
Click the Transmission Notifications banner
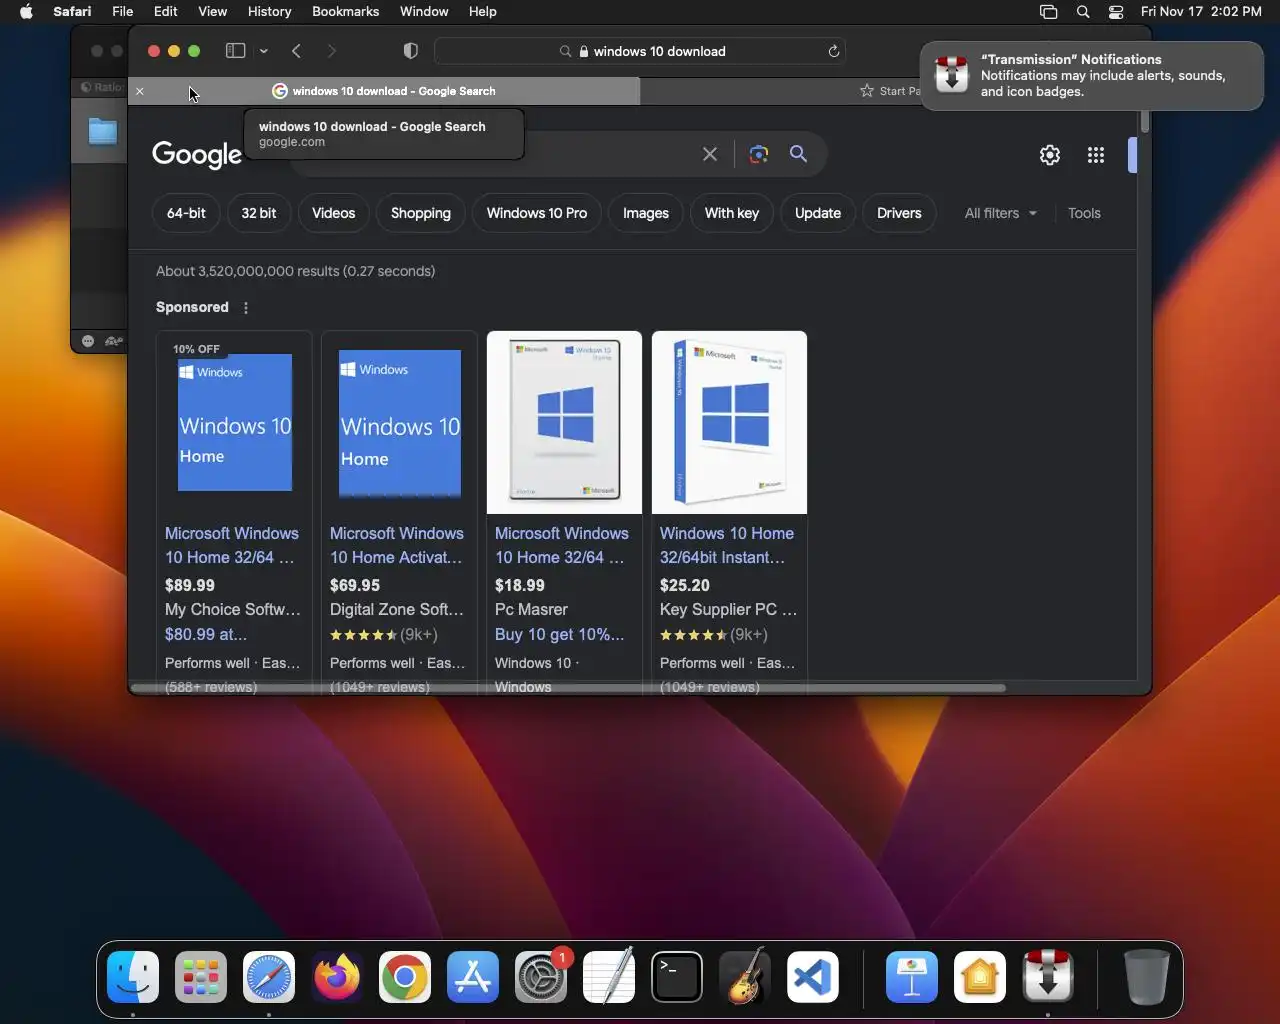[x=1091, y=75]
